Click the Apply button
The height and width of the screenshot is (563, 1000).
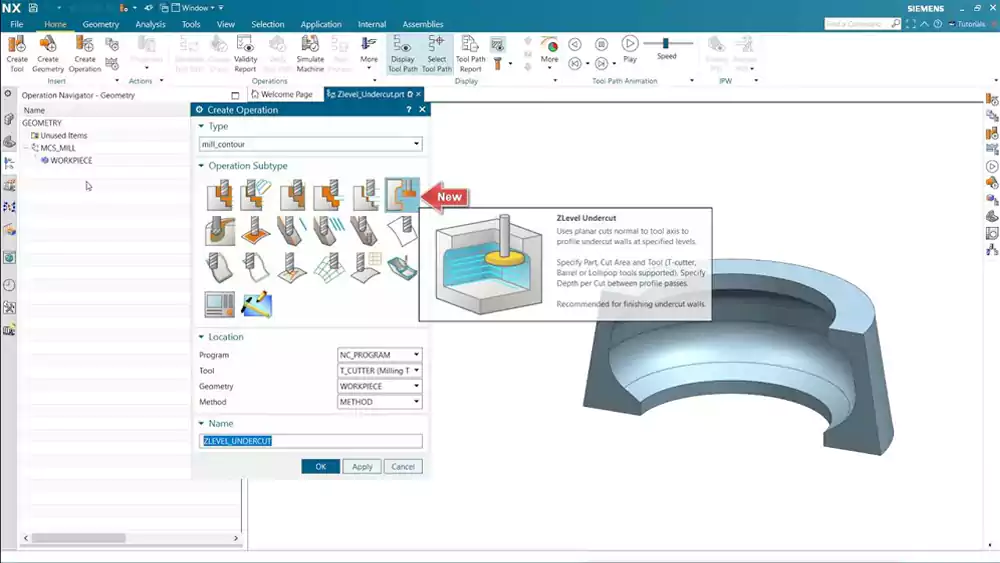pos(362,467)
